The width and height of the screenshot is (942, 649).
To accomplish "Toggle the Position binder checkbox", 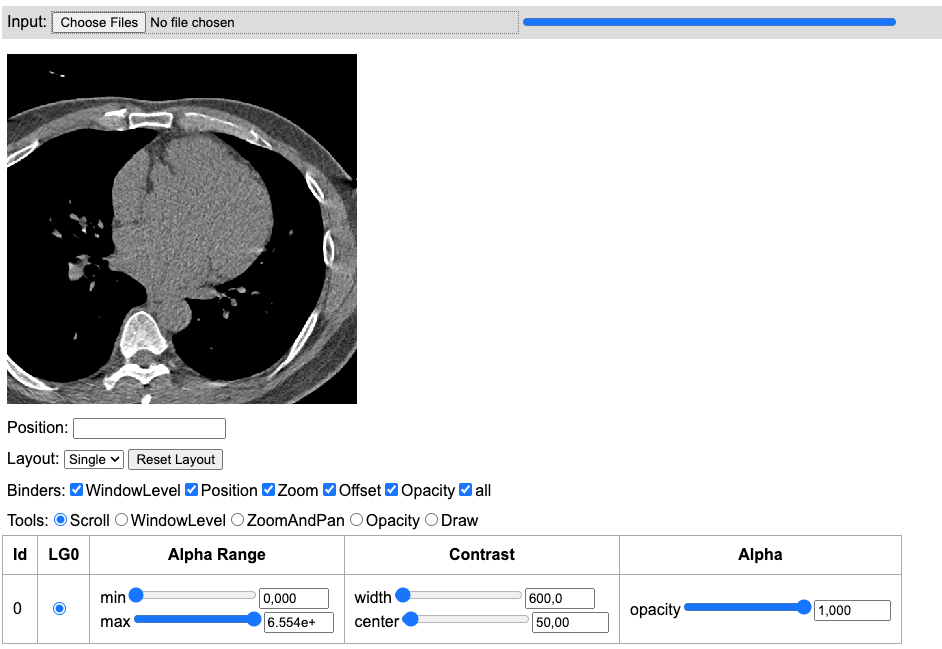I will pos(192,490).
